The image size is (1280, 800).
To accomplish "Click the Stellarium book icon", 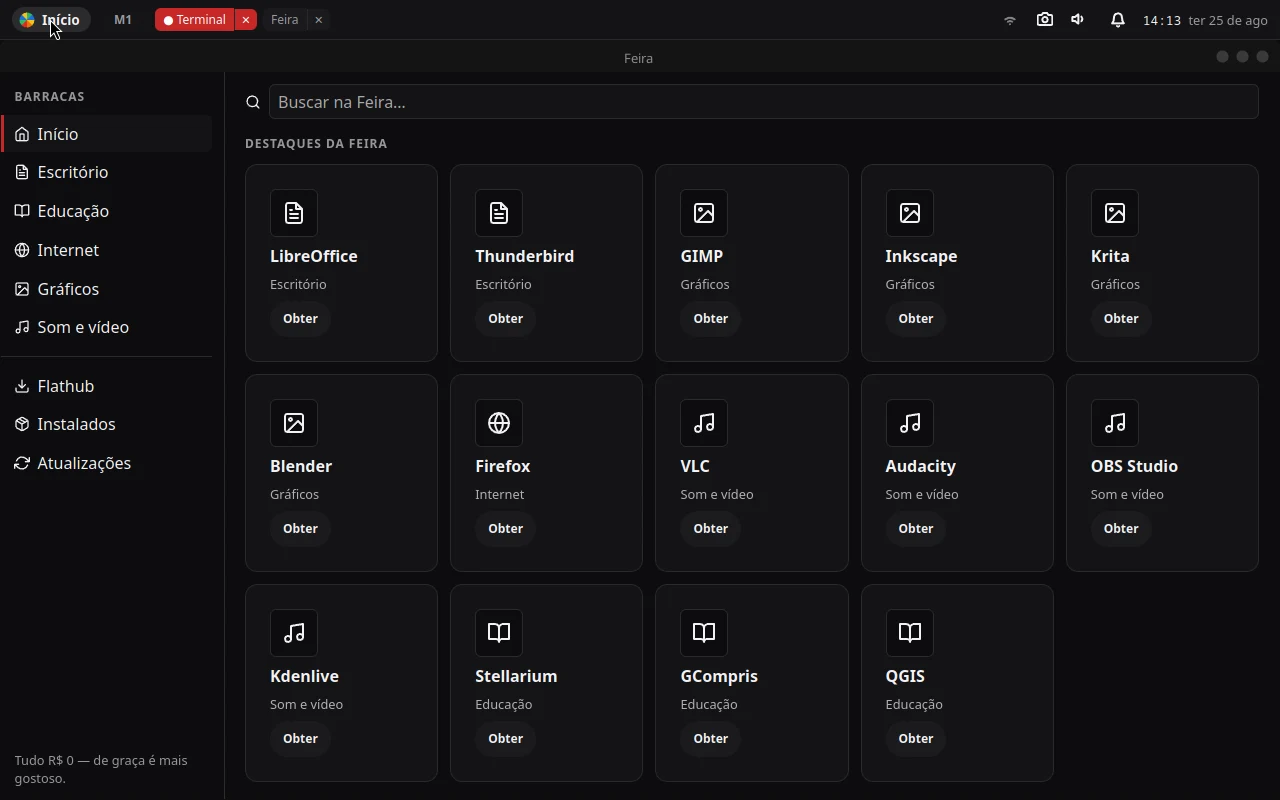I will point(499,633).
